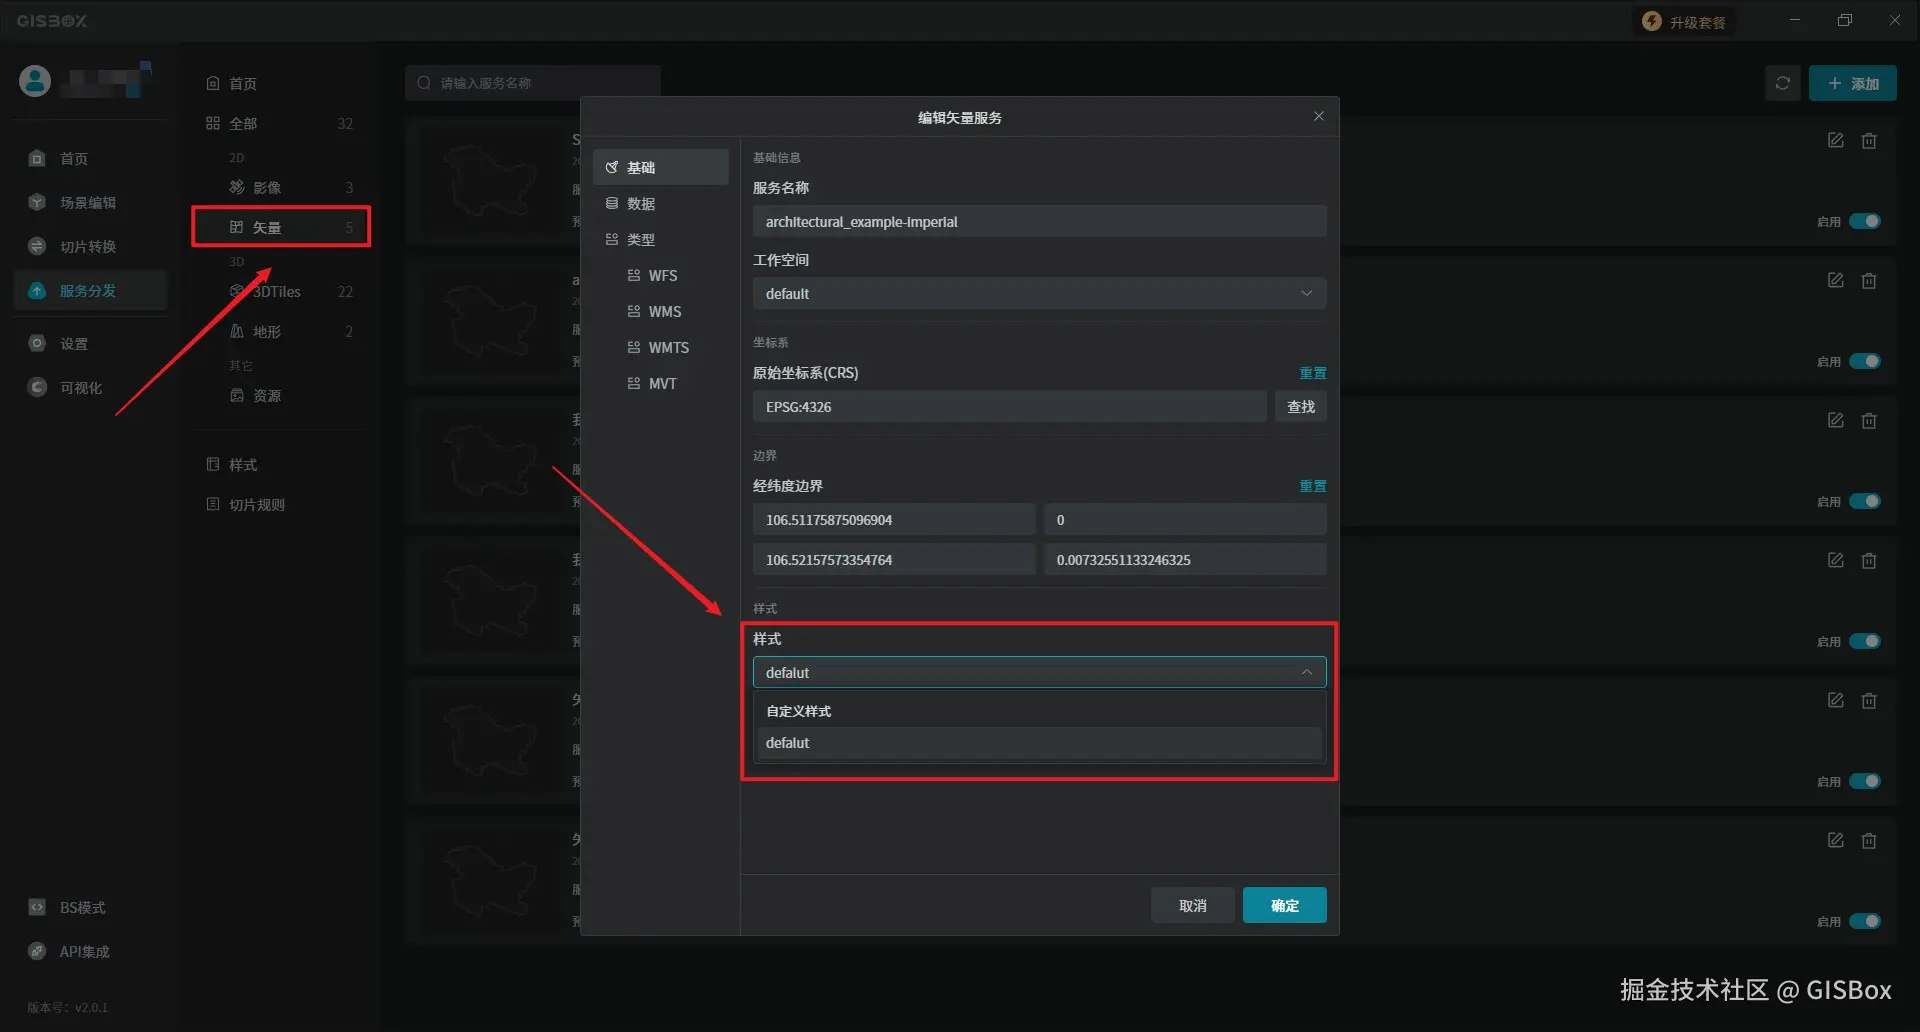Open 设置 in the sidebar
The width and height of the screenshot is (1920, 1032).
90,343
